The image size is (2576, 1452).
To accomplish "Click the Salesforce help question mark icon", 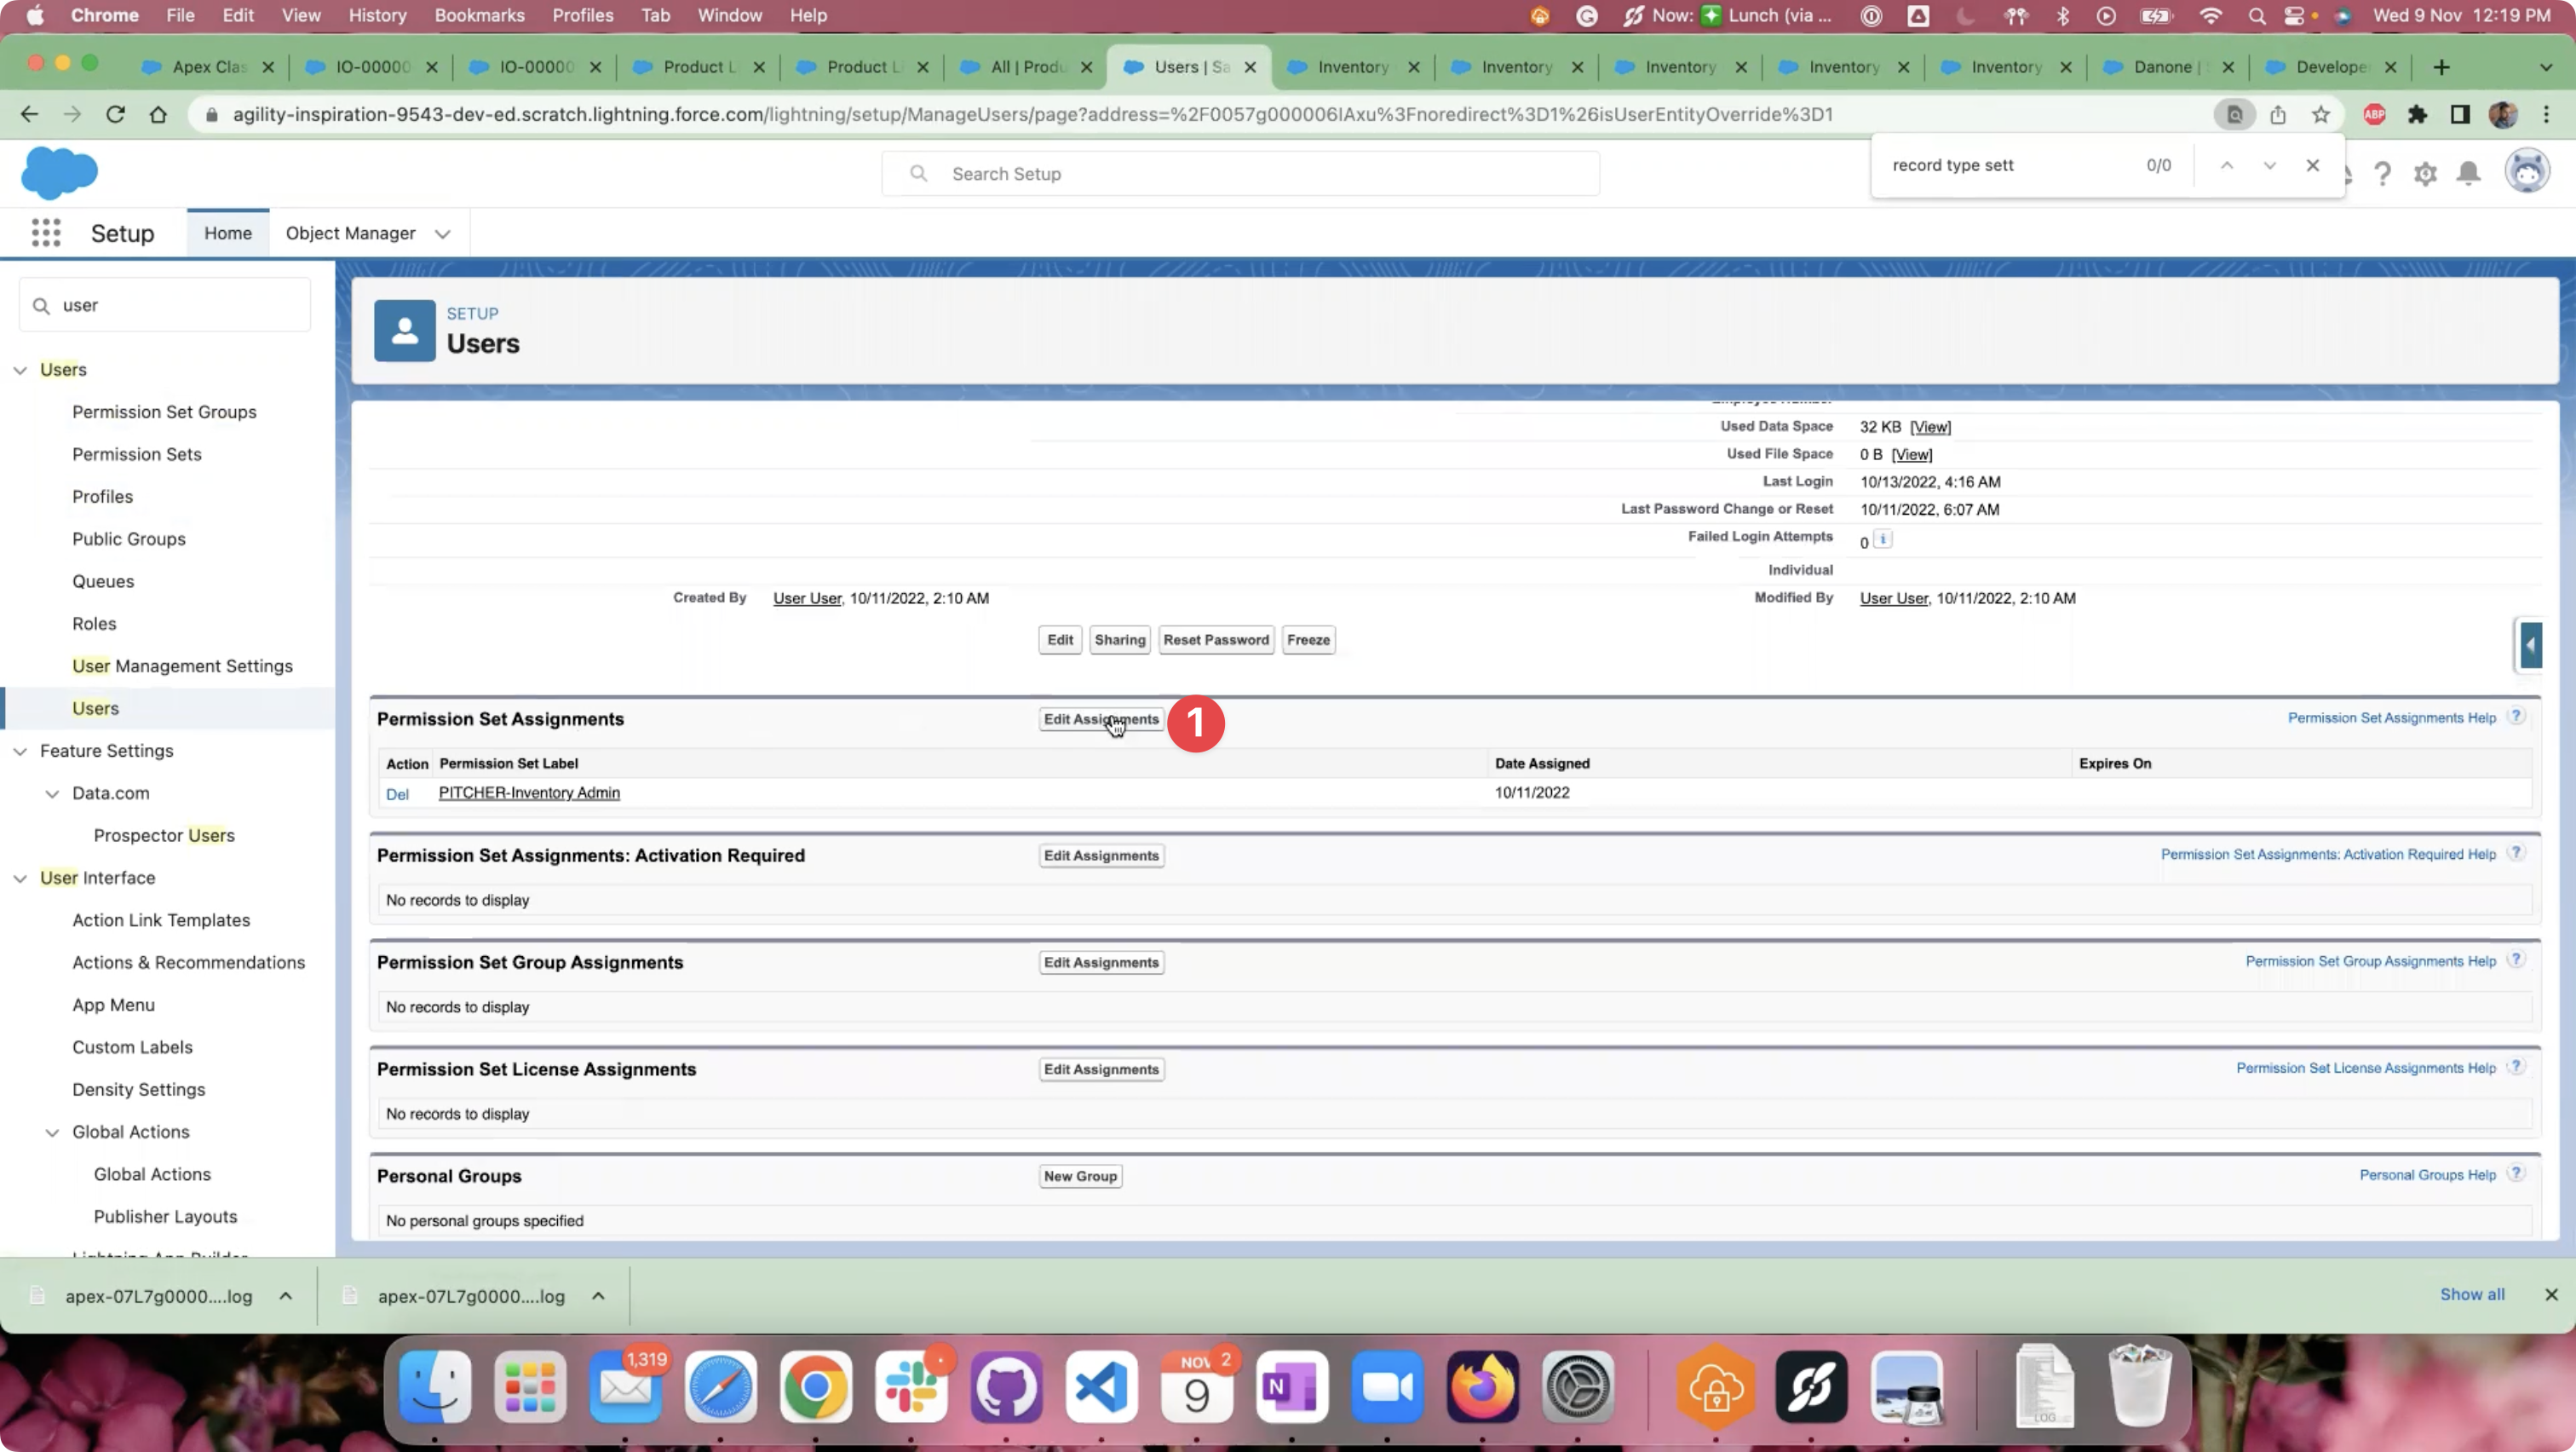I will [2382, 174].
